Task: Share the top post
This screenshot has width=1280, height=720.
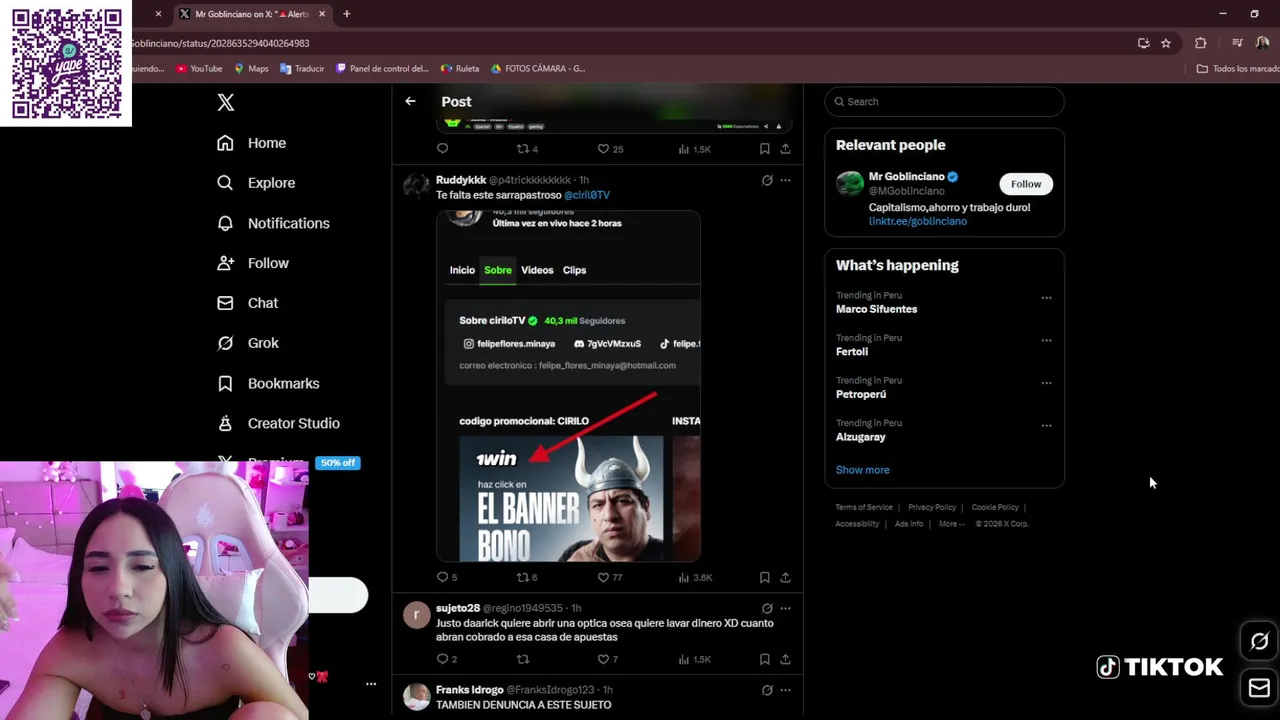Action: (785, 148)
